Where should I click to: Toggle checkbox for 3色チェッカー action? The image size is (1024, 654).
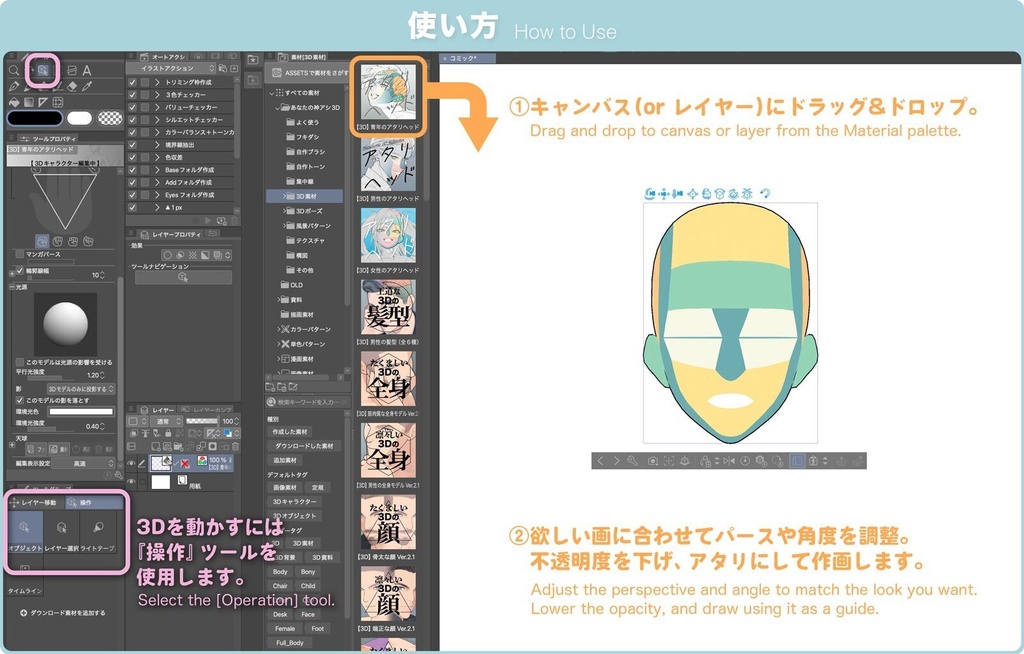click(x=133, y=95)
